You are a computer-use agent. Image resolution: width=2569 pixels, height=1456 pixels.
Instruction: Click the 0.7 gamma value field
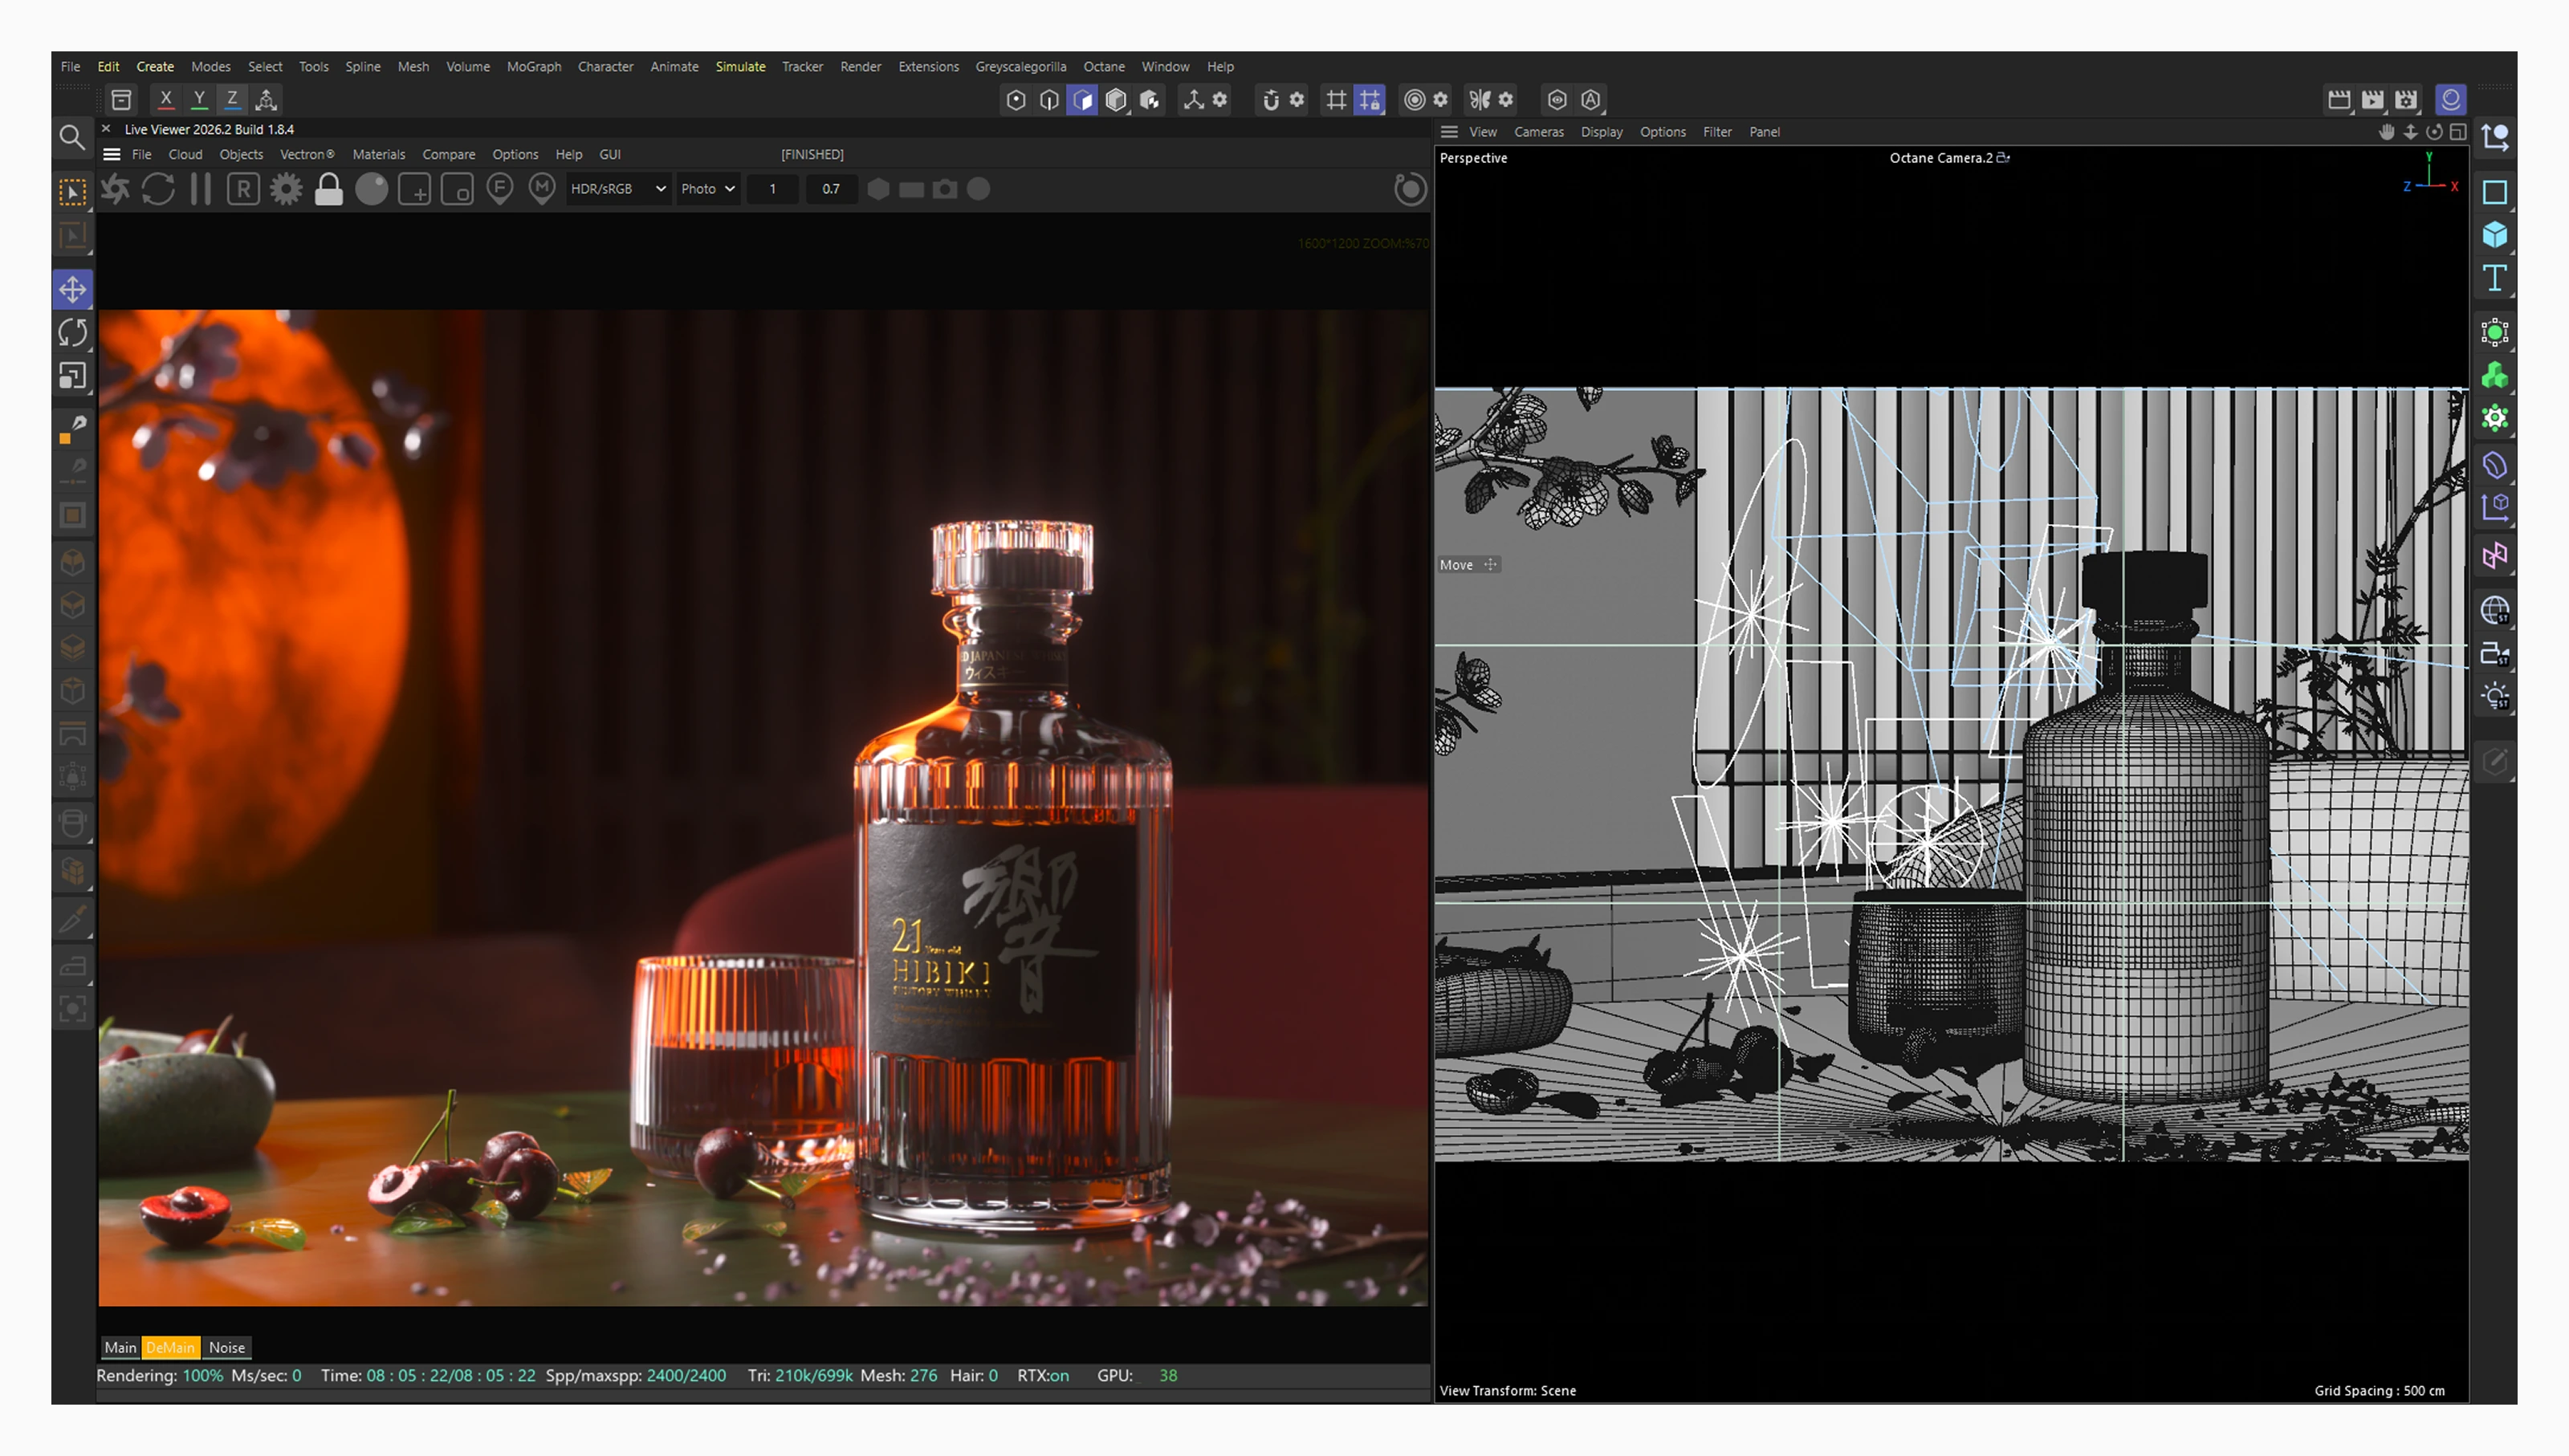coord(830,189)
